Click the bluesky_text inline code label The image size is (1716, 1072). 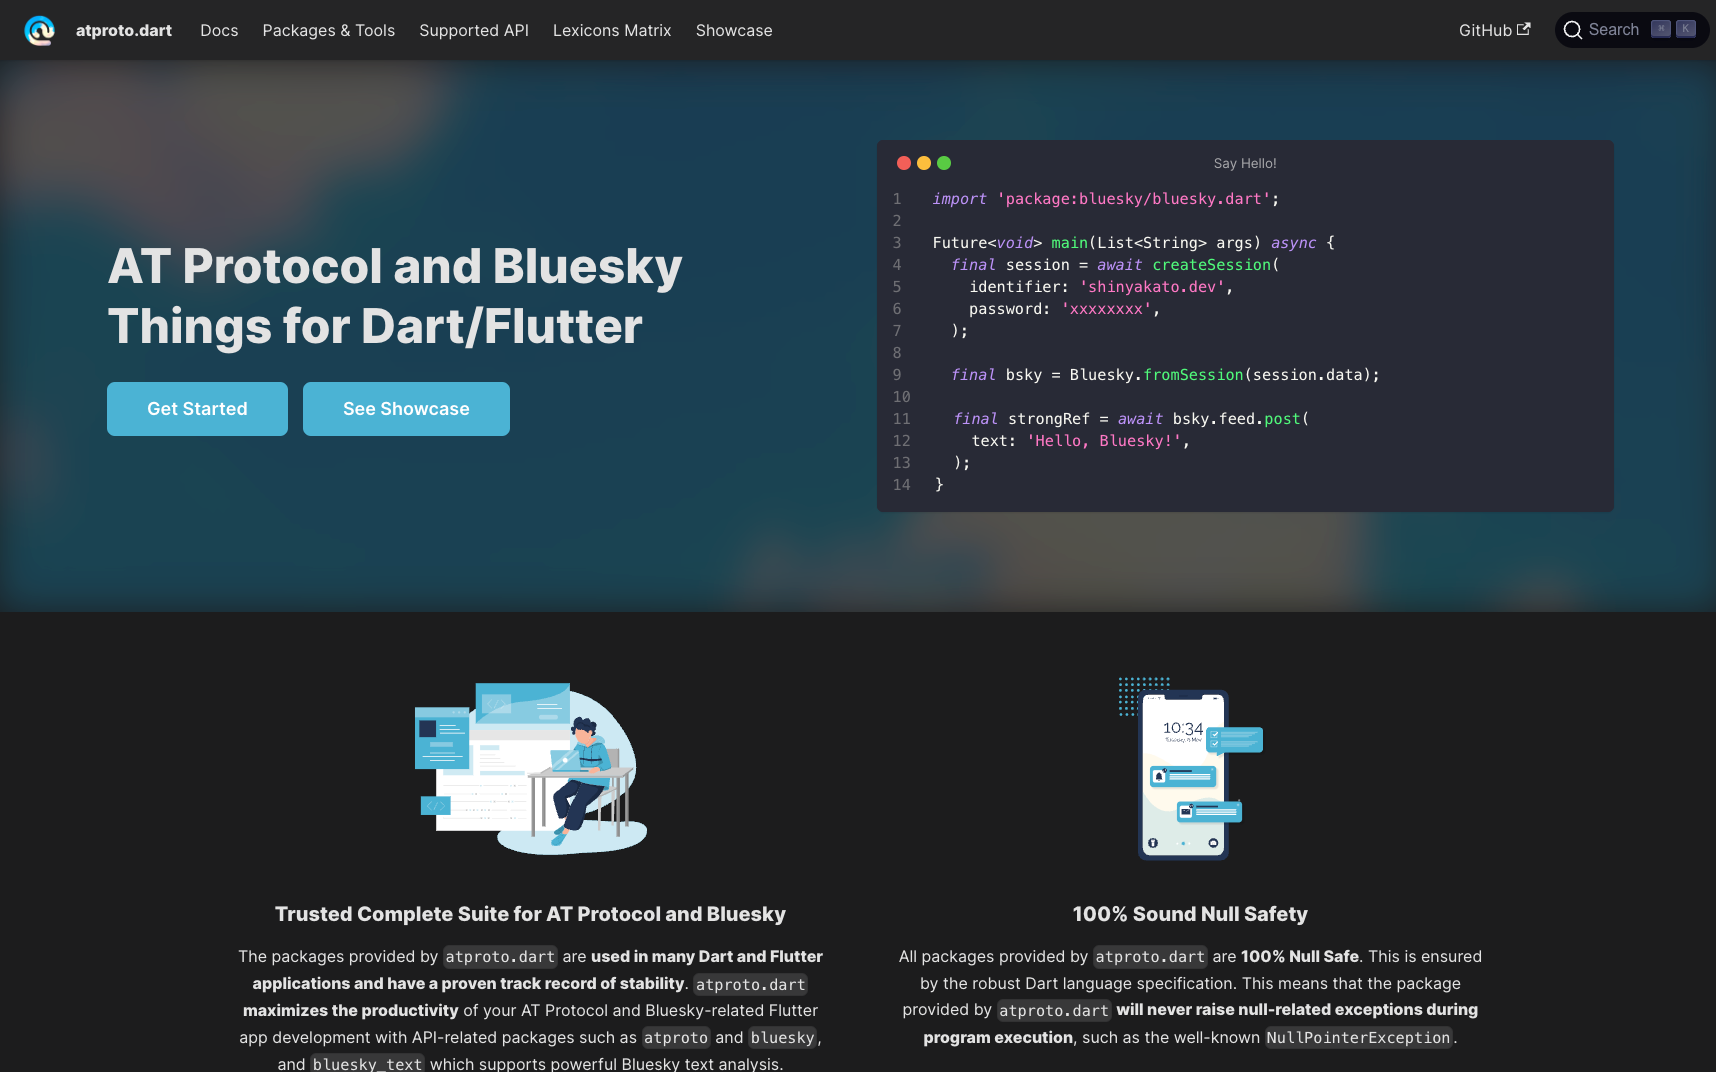pos(367,1064)
